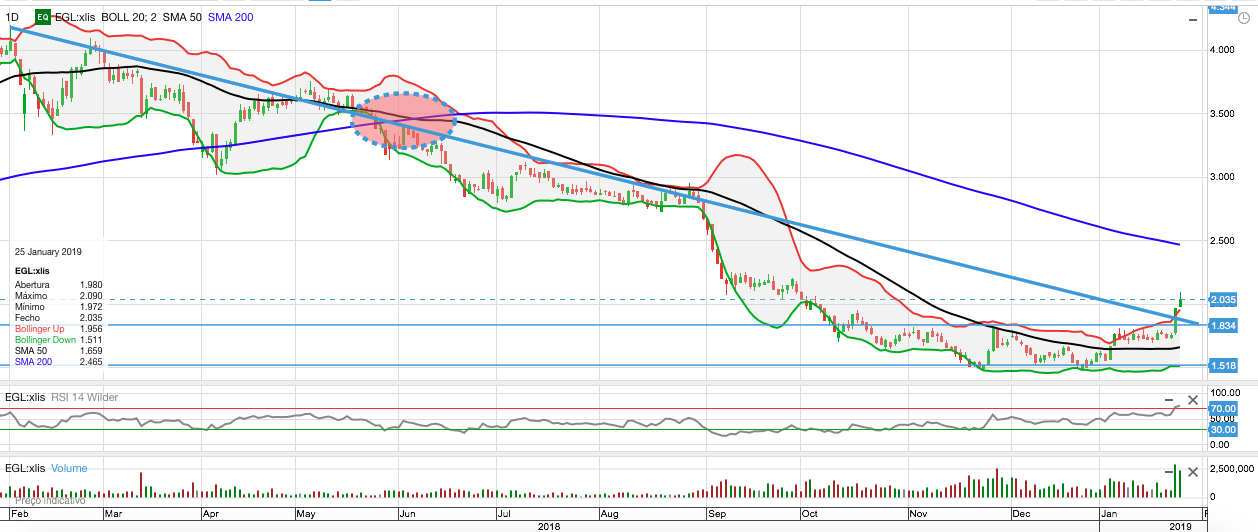Open the 1D timeframe selector
1258x532 pixels.
point(13,17)
